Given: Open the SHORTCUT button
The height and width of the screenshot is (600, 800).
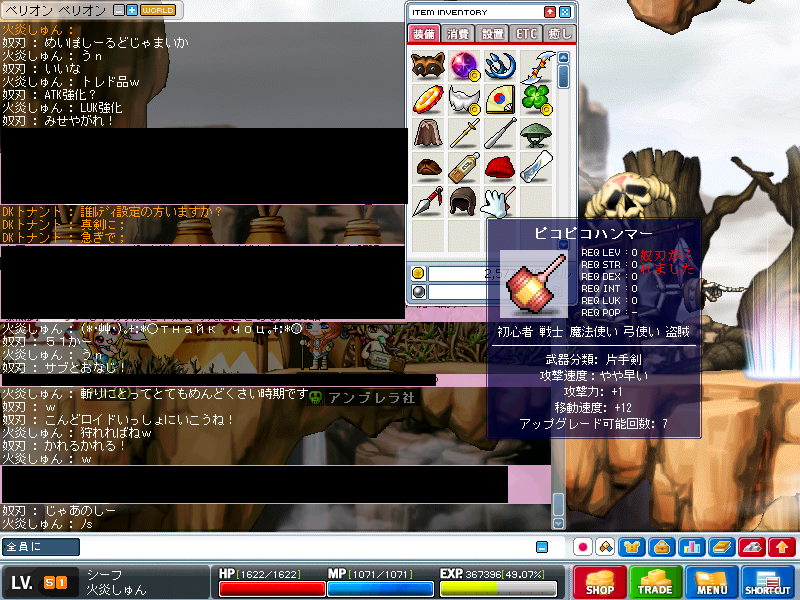Looking at the screenshot, I should (x=768, y=582).
